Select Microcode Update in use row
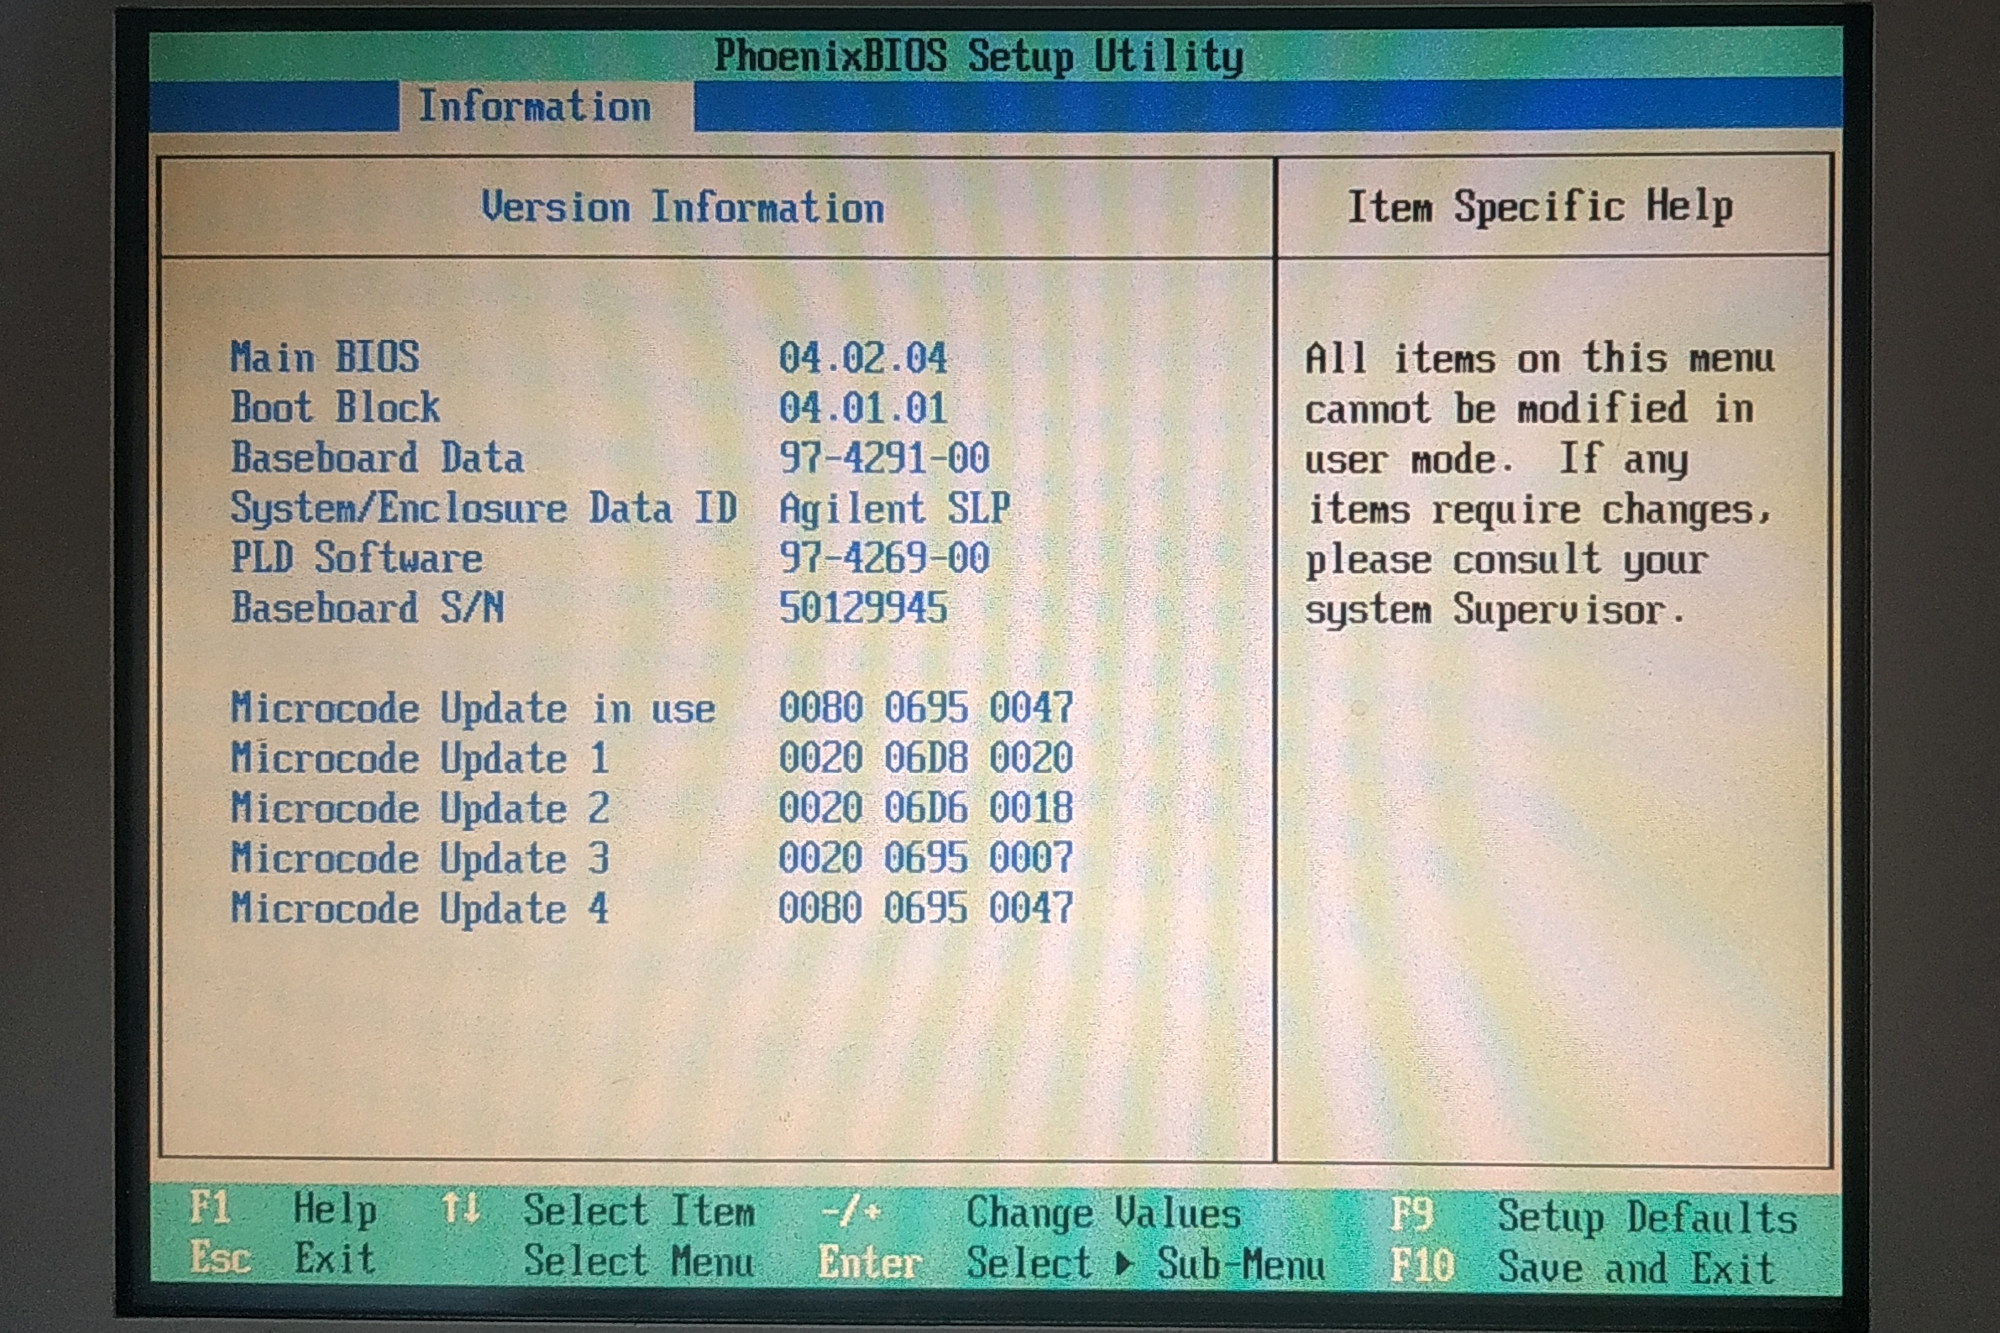This screenshot has height=1333, width=2000. tap(472, 709)
